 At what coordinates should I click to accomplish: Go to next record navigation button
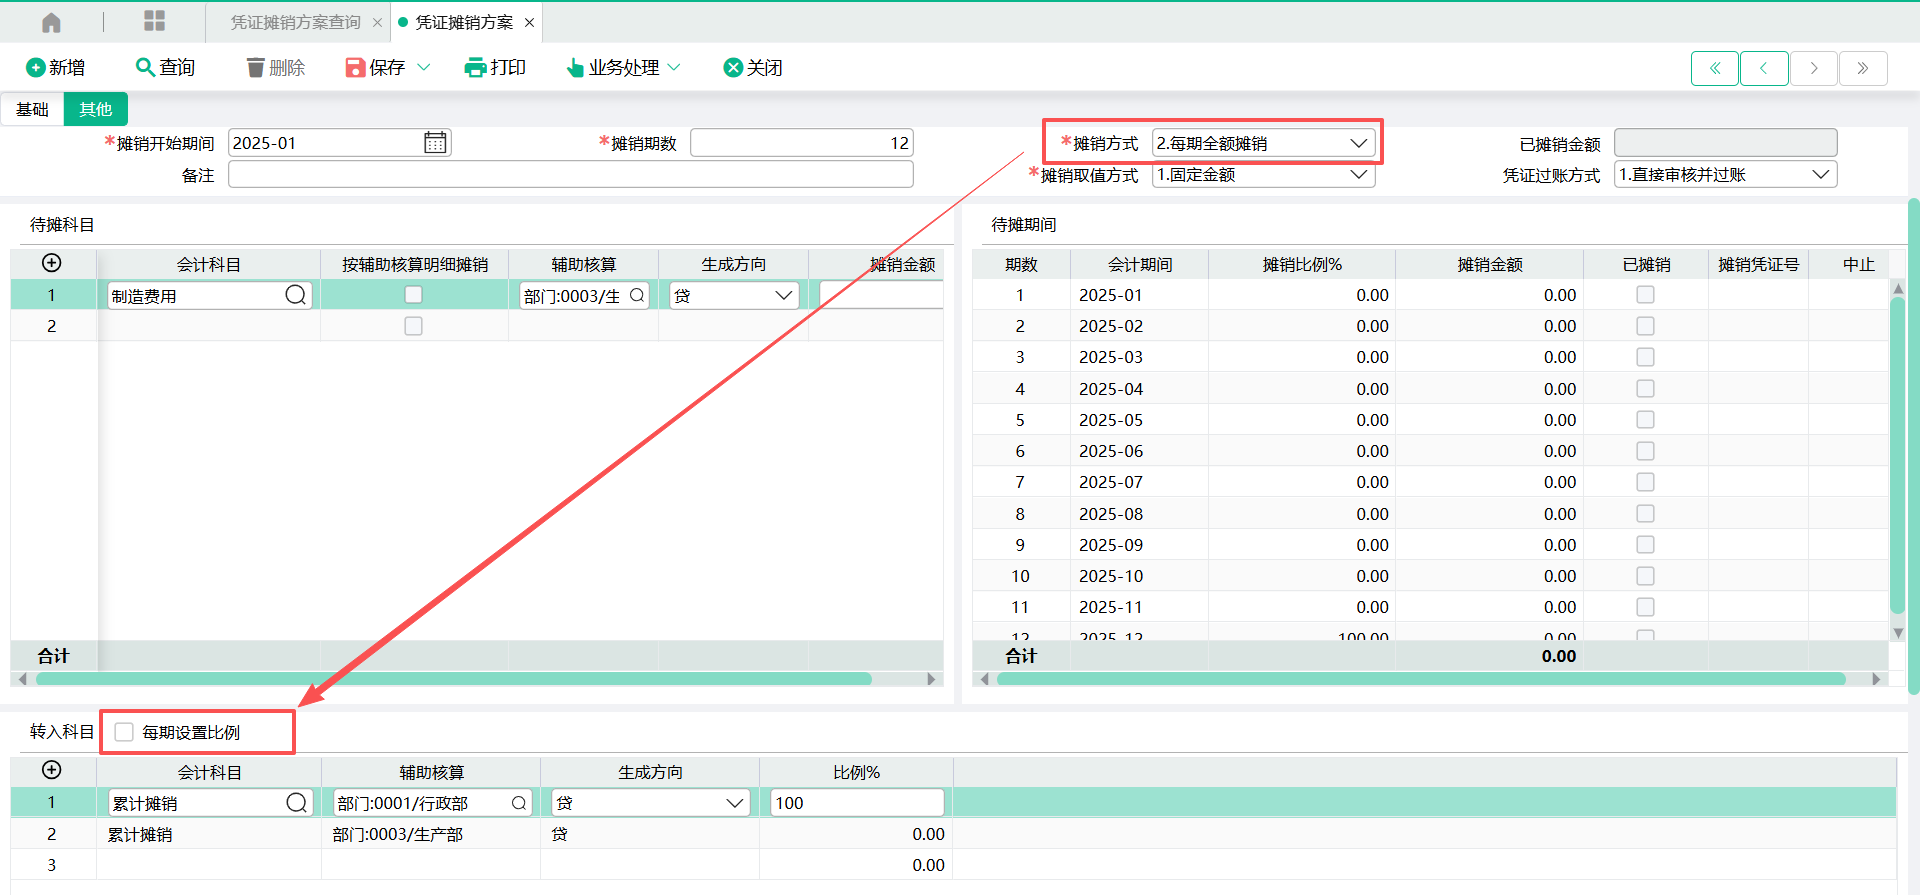click(1813, 68)
